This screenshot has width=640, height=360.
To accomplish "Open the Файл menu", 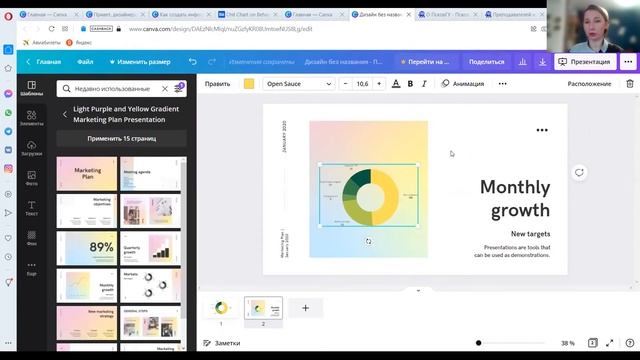I will (85, 62).
